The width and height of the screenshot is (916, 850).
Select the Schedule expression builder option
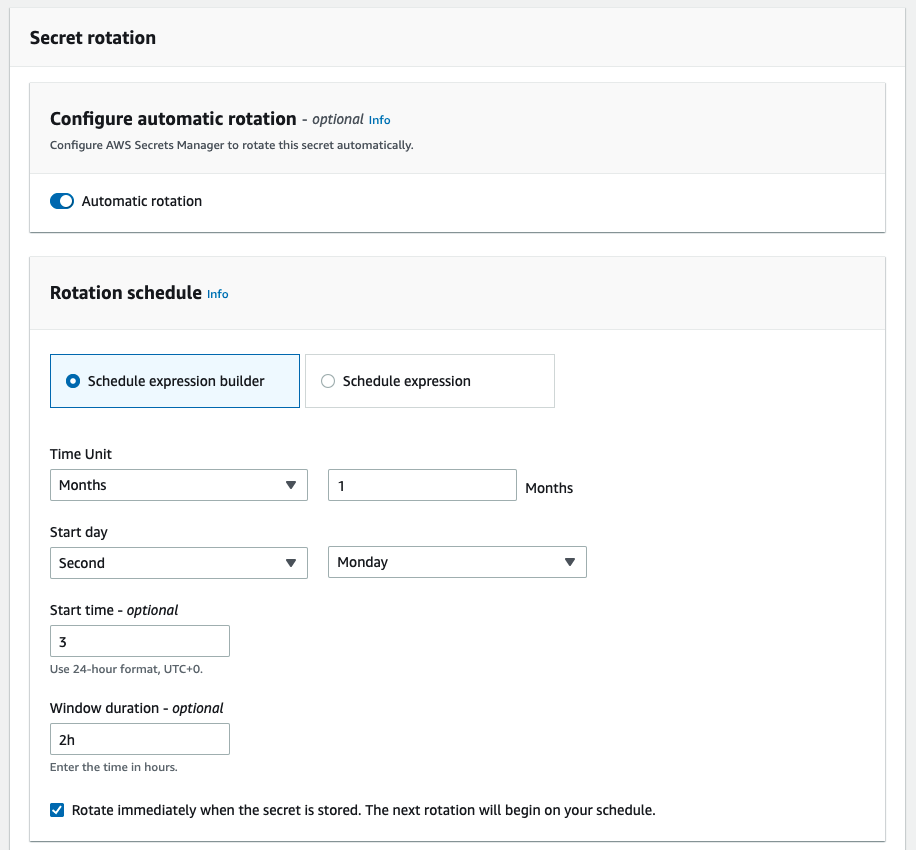click(174, 381)
